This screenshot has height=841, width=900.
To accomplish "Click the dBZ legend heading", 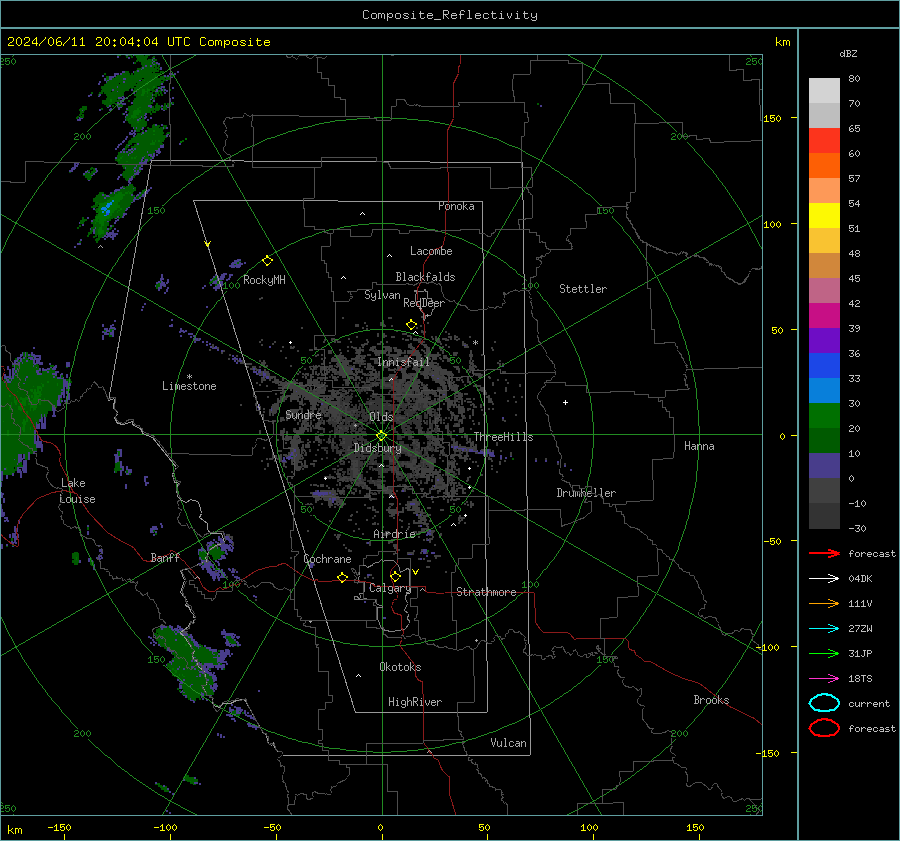I will pyautogui.click(x=848, y=53).
